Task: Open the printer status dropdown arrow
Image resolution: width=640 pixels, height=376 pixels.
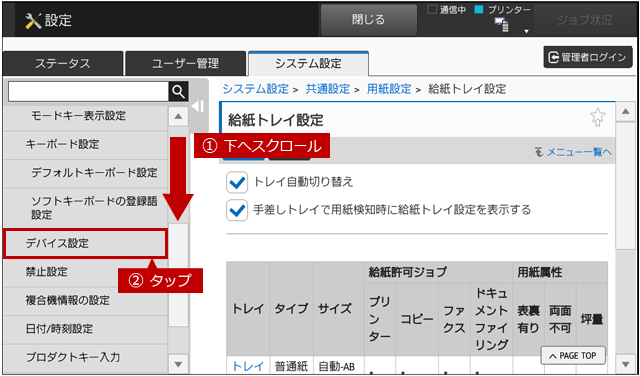Action: point(527,31)
